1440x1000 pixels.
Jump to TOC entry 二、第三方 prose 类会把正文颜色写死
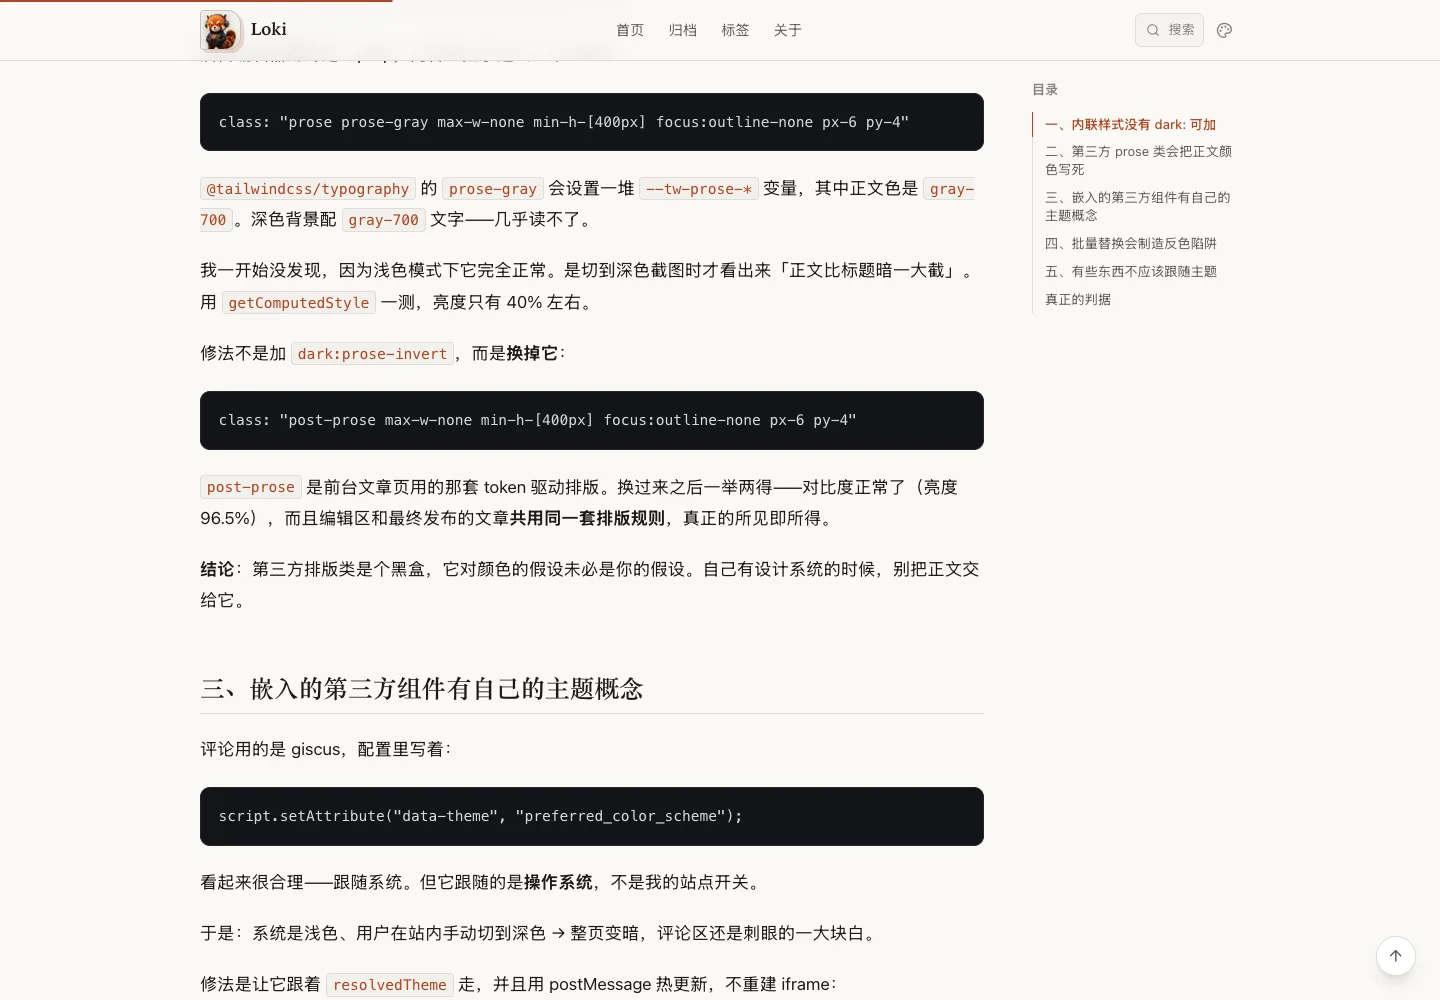click(x=1138, y=160)
